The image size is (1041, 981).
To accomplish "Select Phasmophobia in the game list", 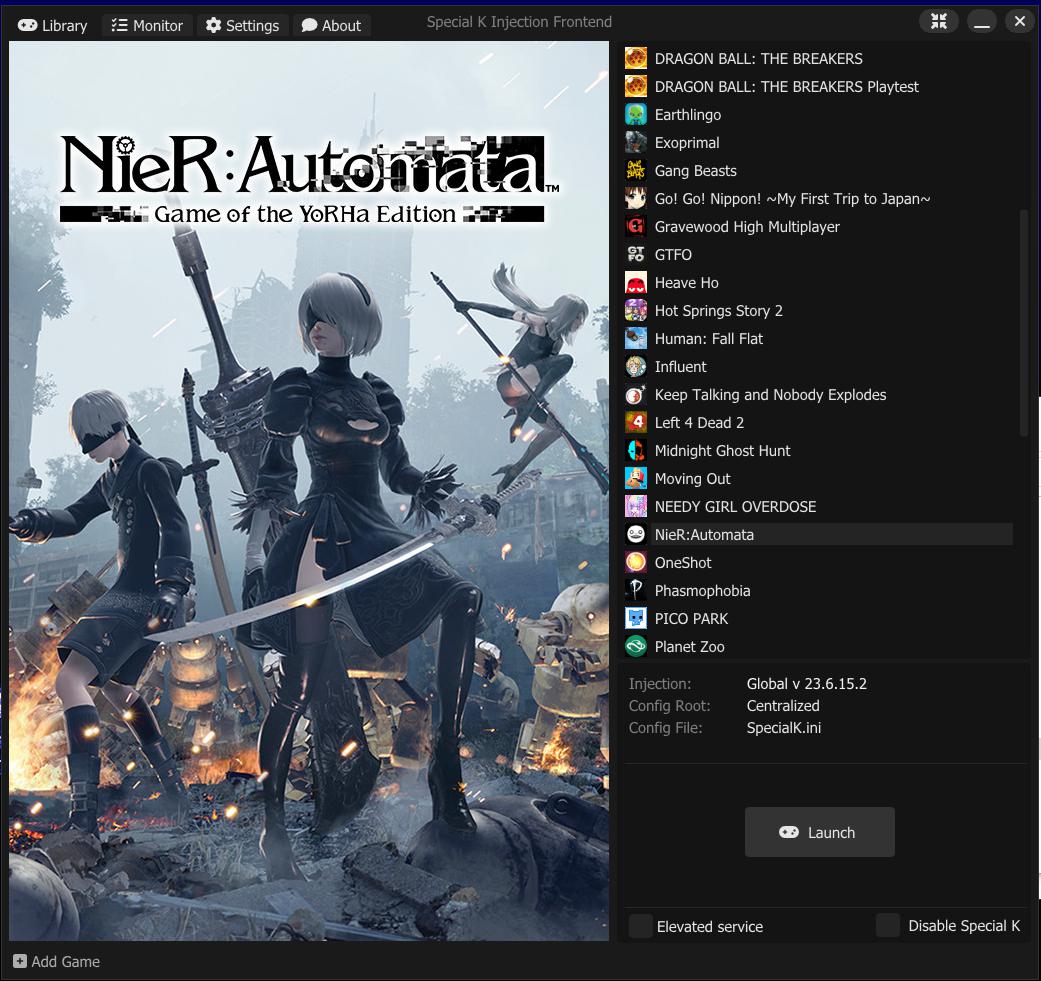I will (702, 590).
